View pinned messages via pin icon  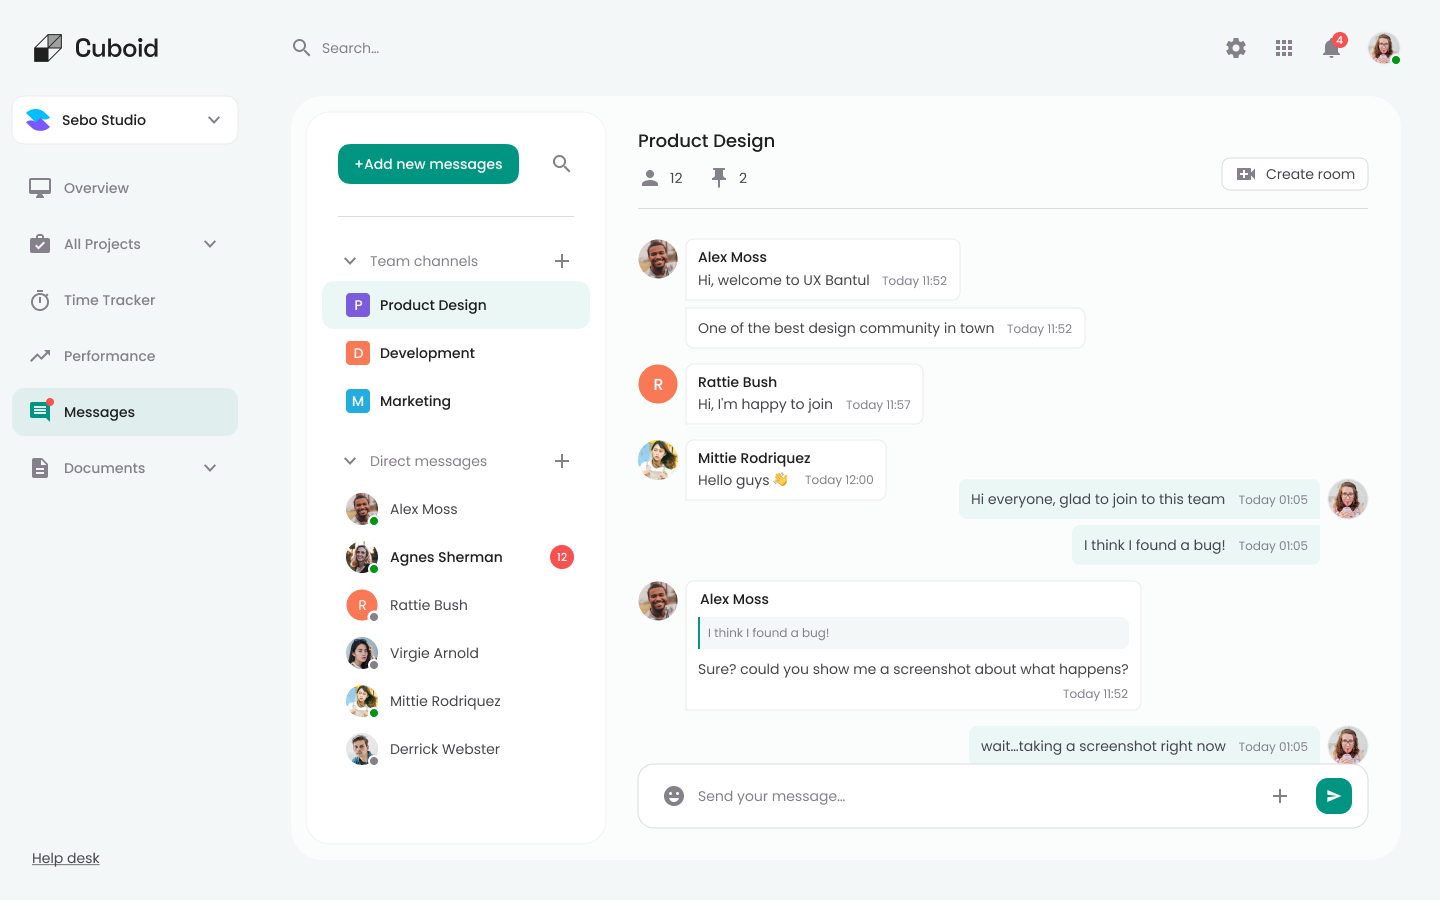click(719, 178)
